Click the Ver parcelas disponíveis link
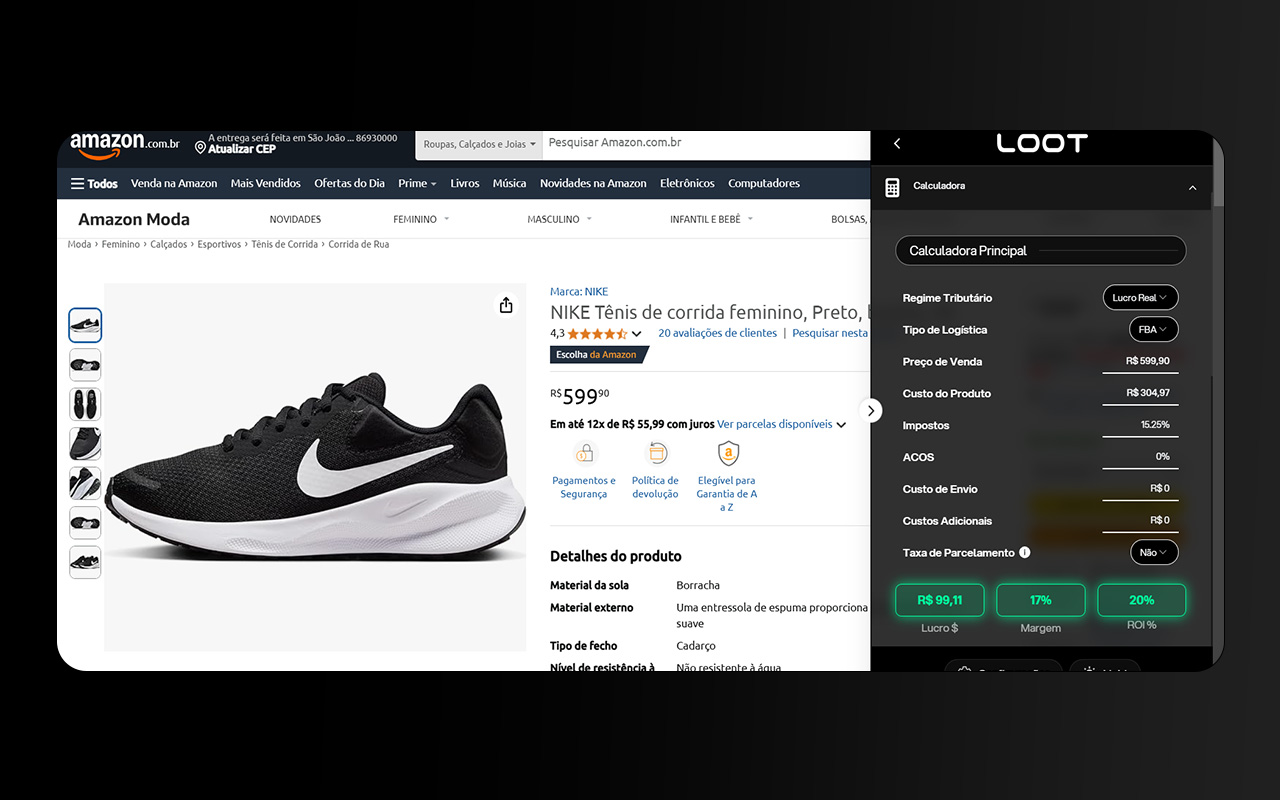This screenshot has width=1280, height=800. pyautogui.click(x=775, y=424)
